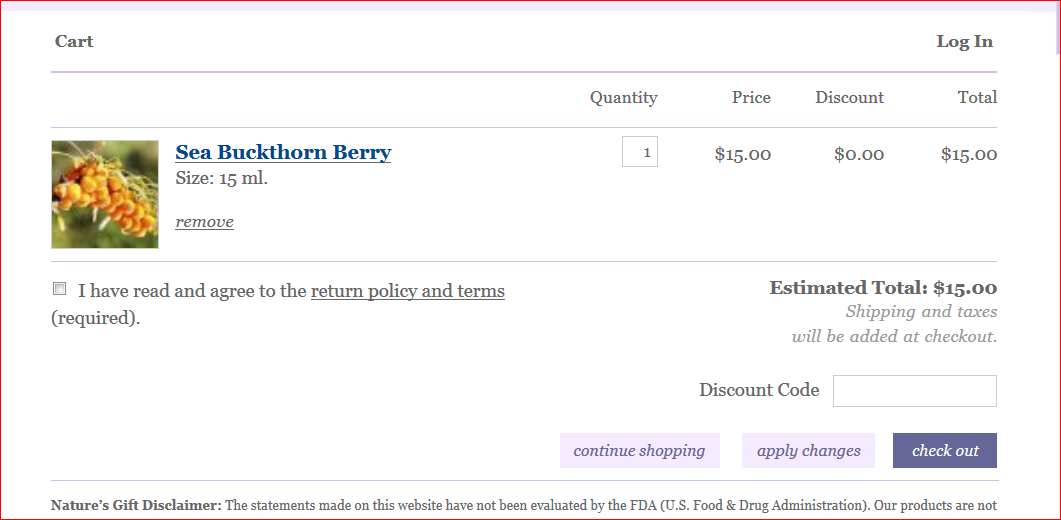Click the page's vertical scrollbar thumb
This screenshot has height=520, width=1061.
point(1057,30)
